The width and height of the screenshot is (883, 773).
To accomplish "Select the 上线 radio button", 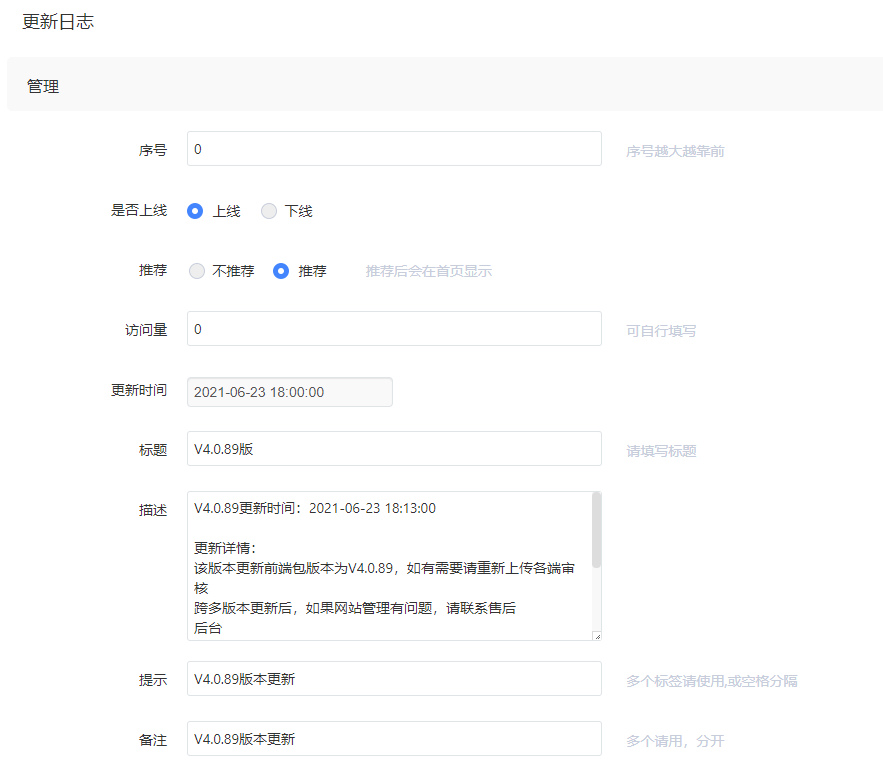I will (195, 211).
